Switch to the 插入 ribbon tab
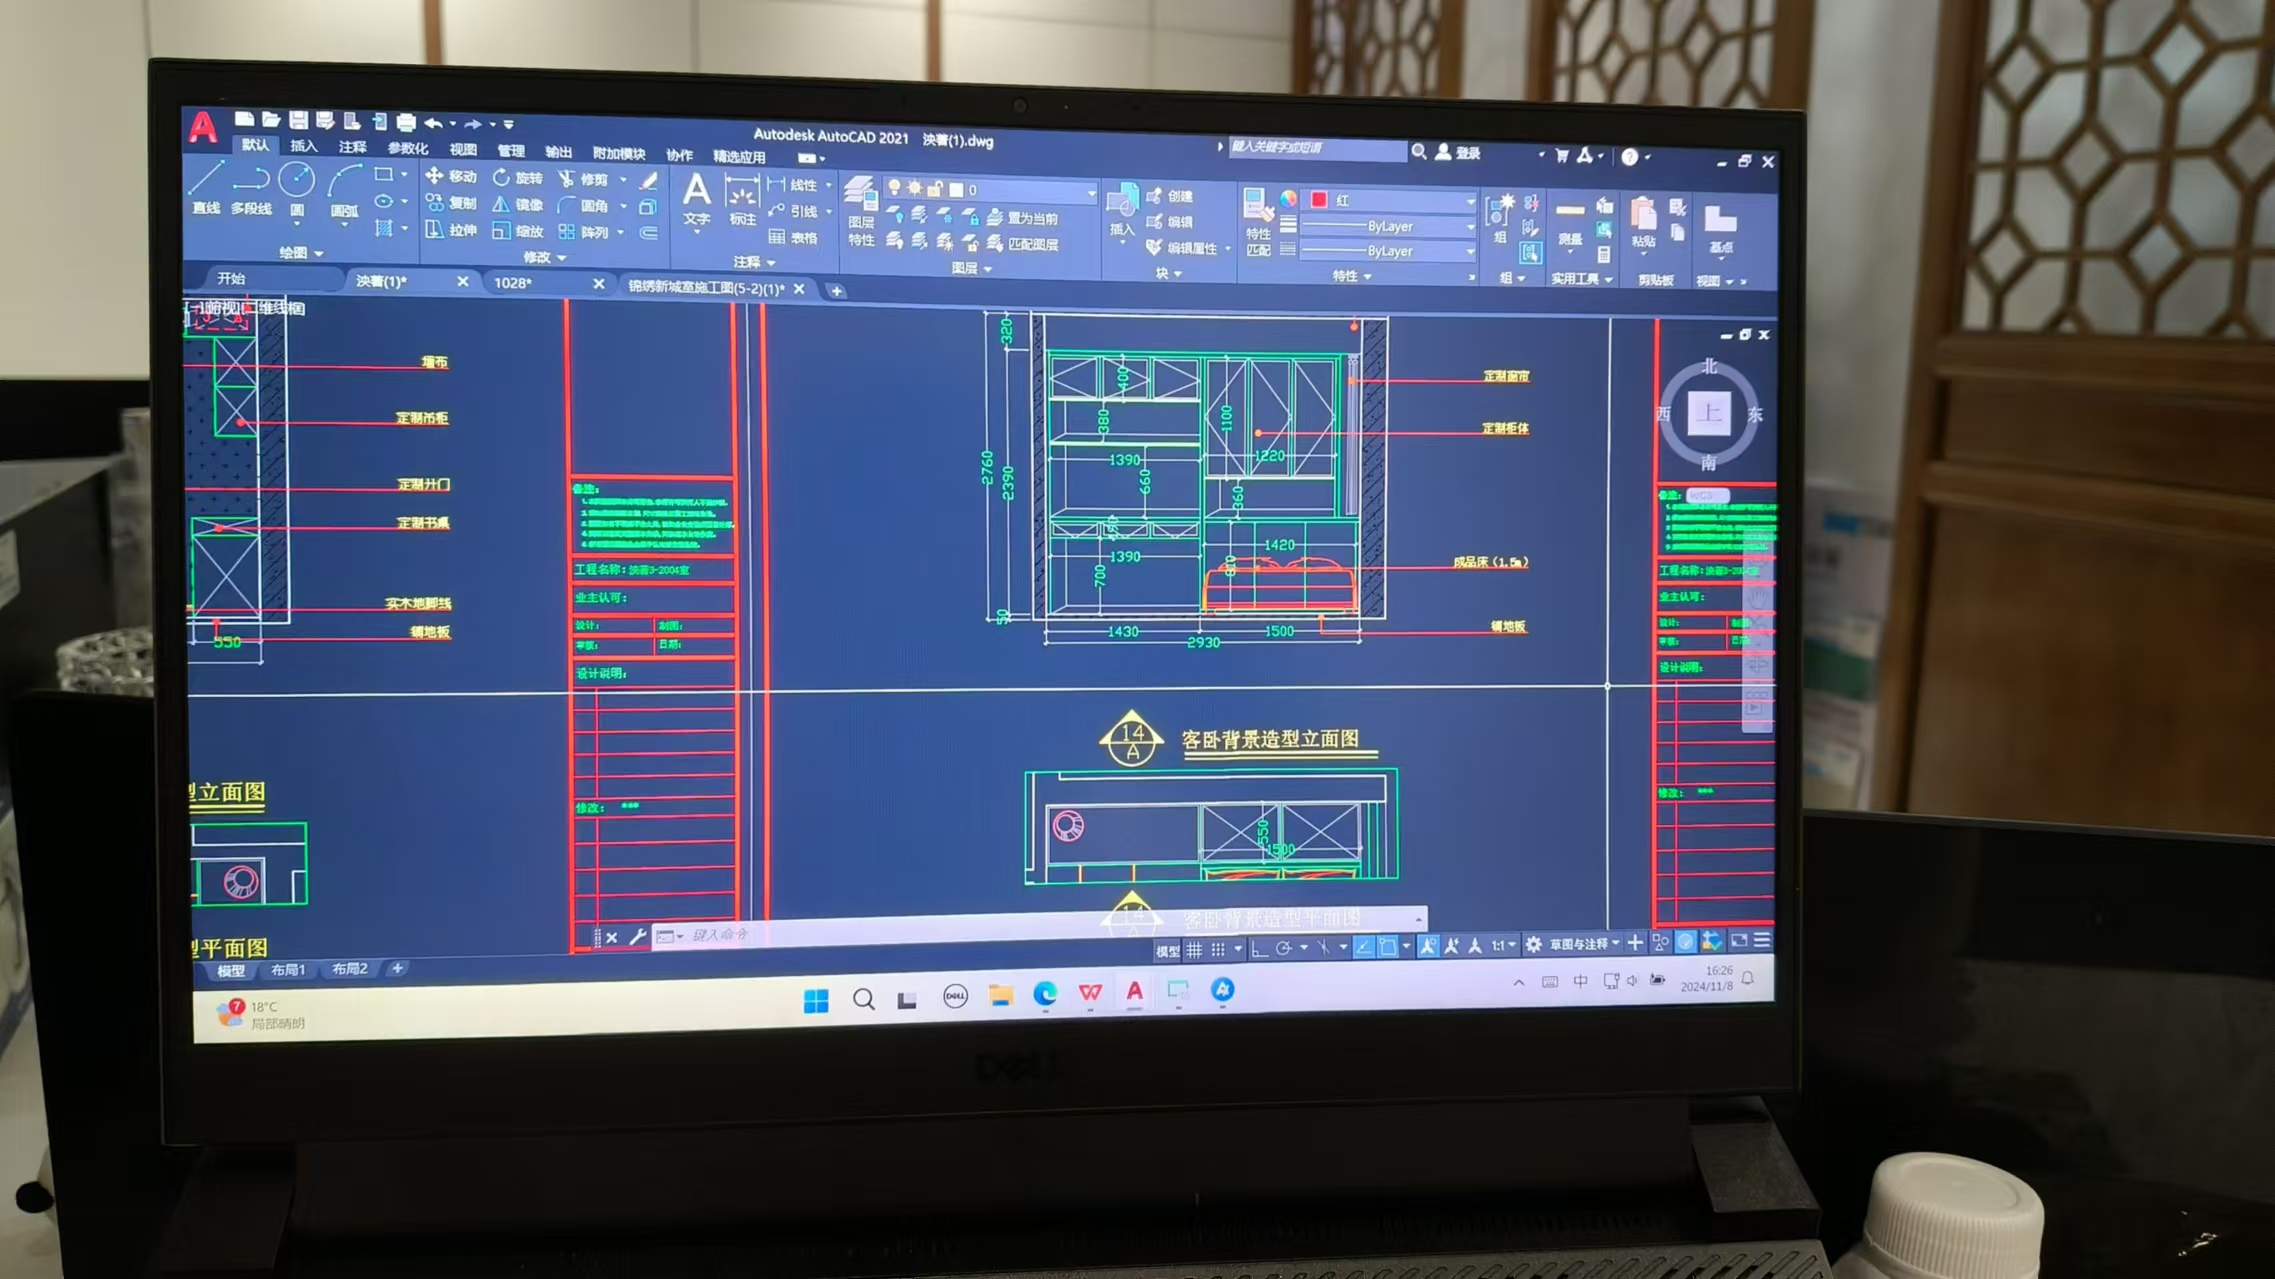The height and width of the screenshot is (1279, 2275). coord(303,146)
